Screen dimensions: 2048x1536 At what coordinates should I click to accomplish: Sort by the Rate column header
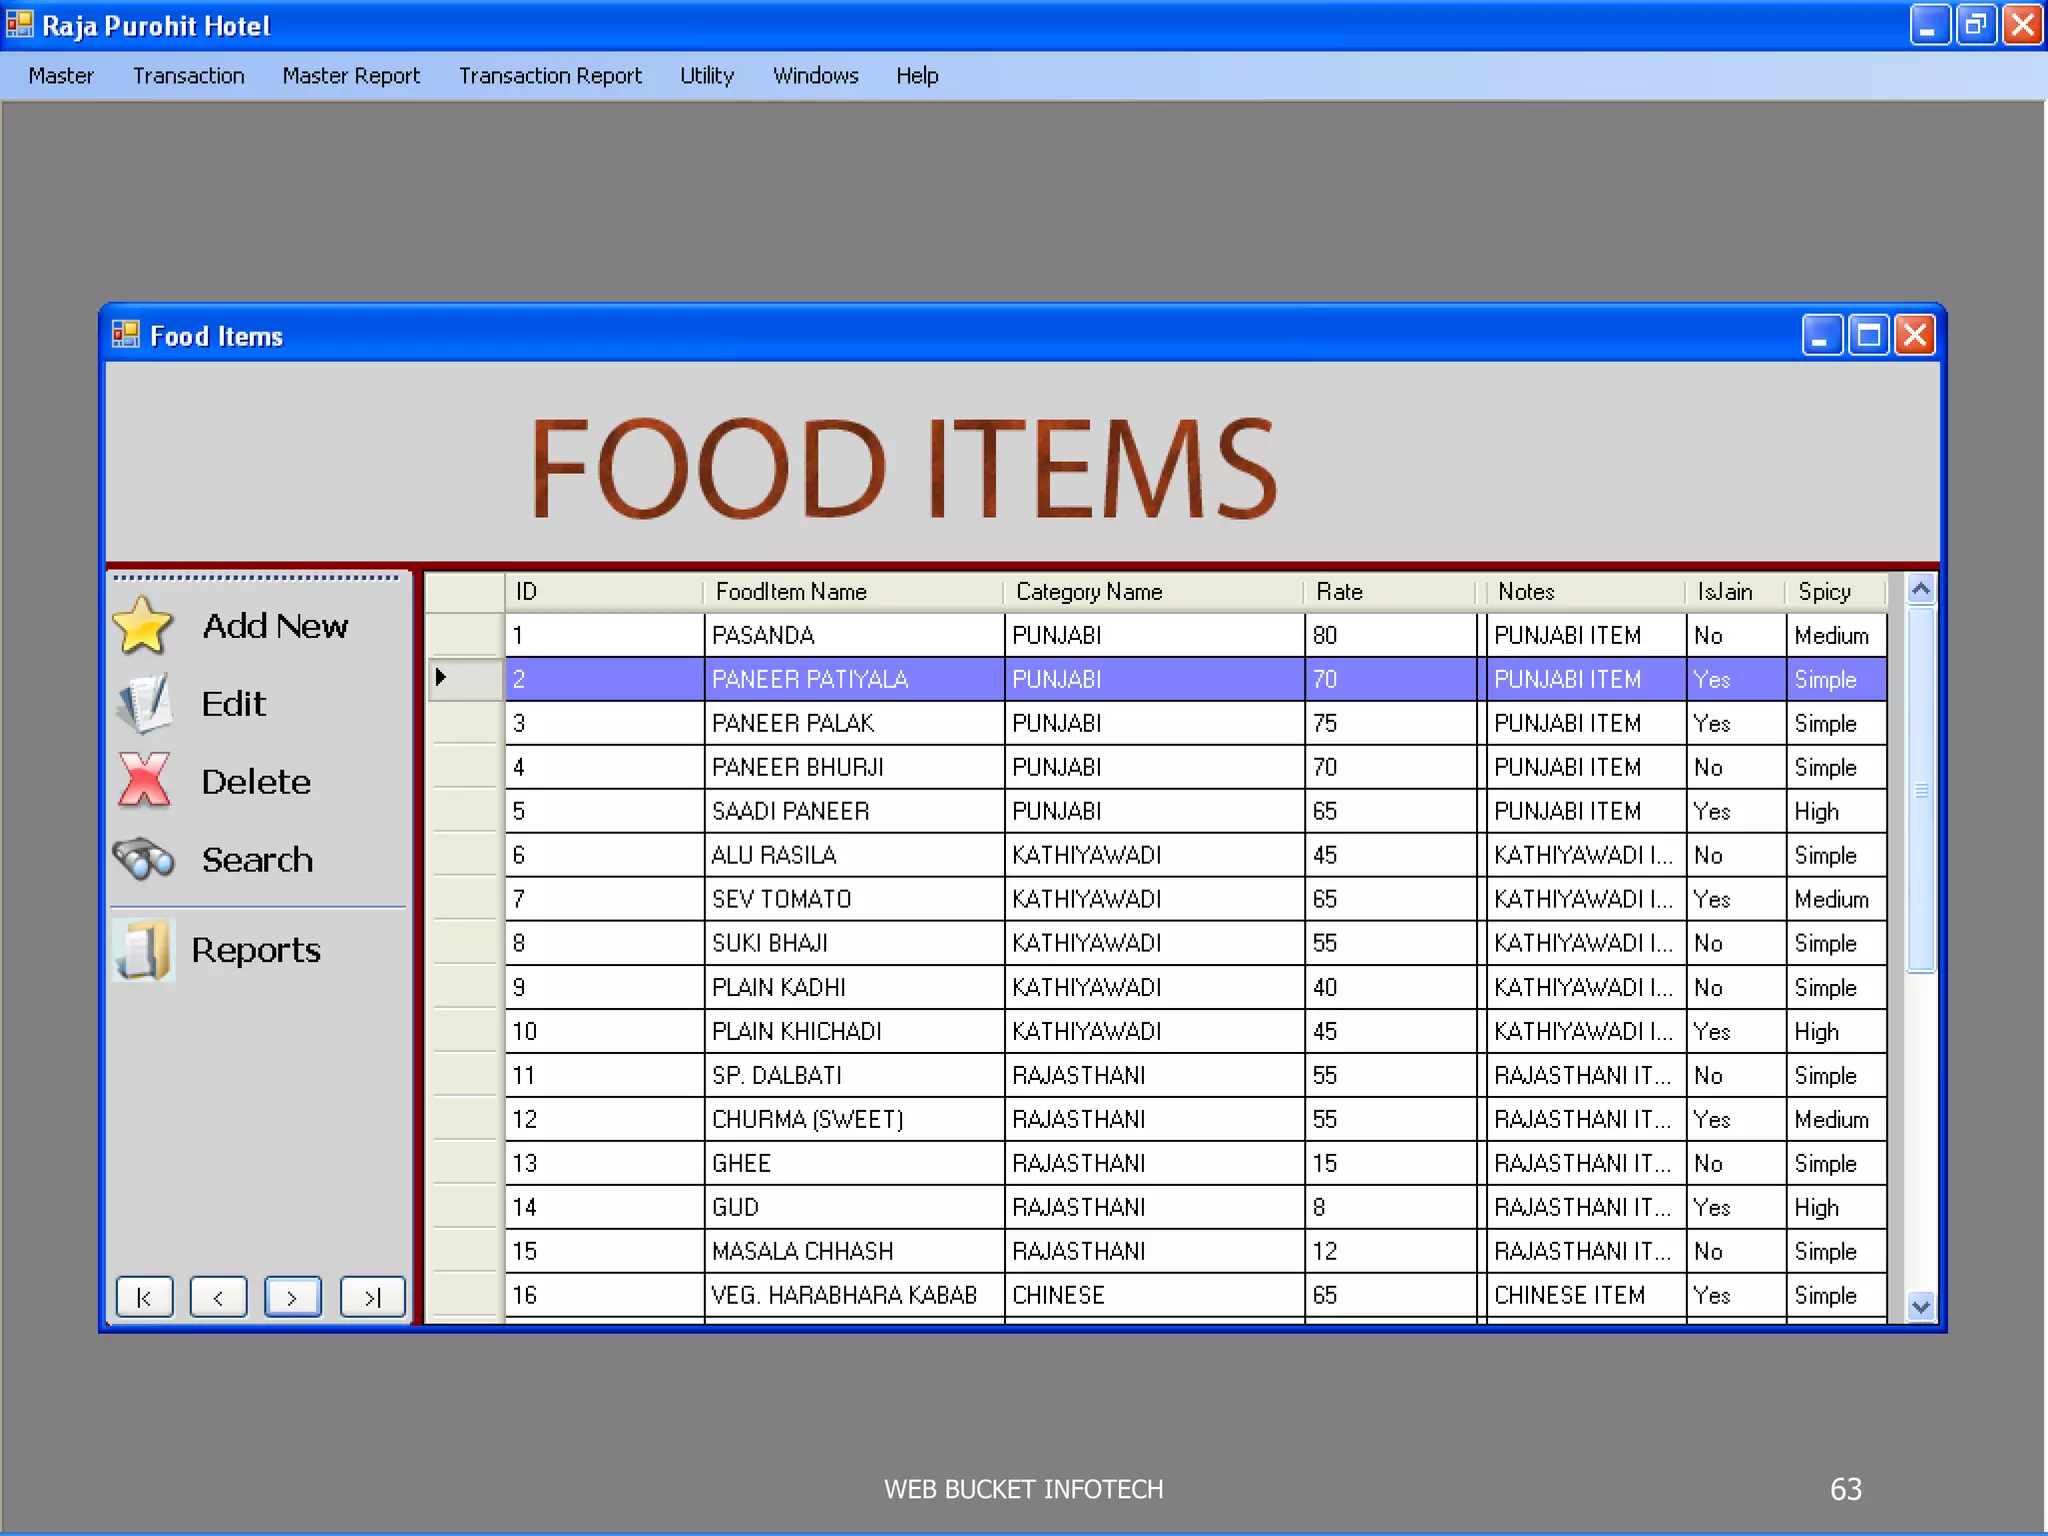(1390, 592)
